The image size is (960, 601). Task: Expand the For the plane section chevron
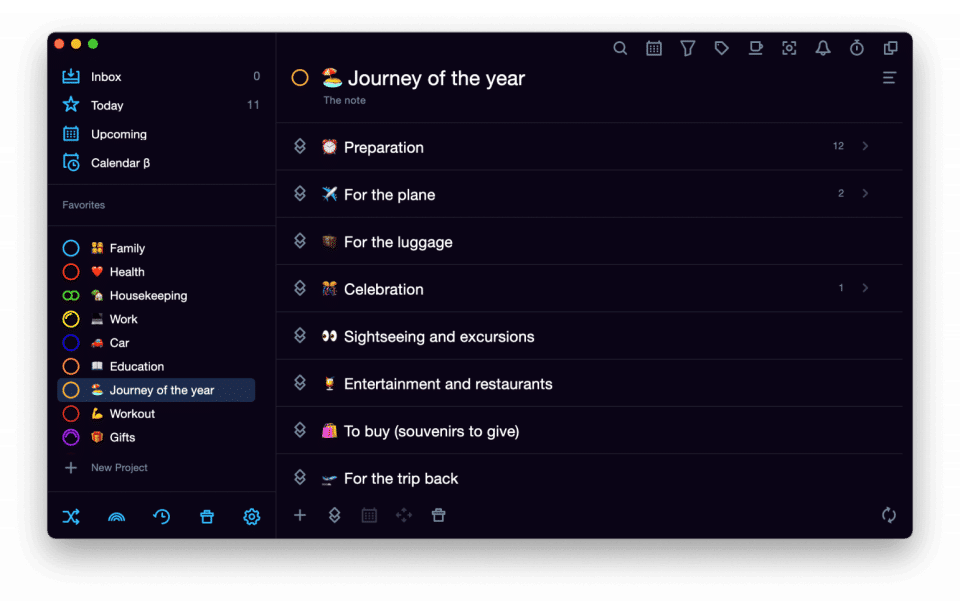pyautogui.click(x=865, y=193)
